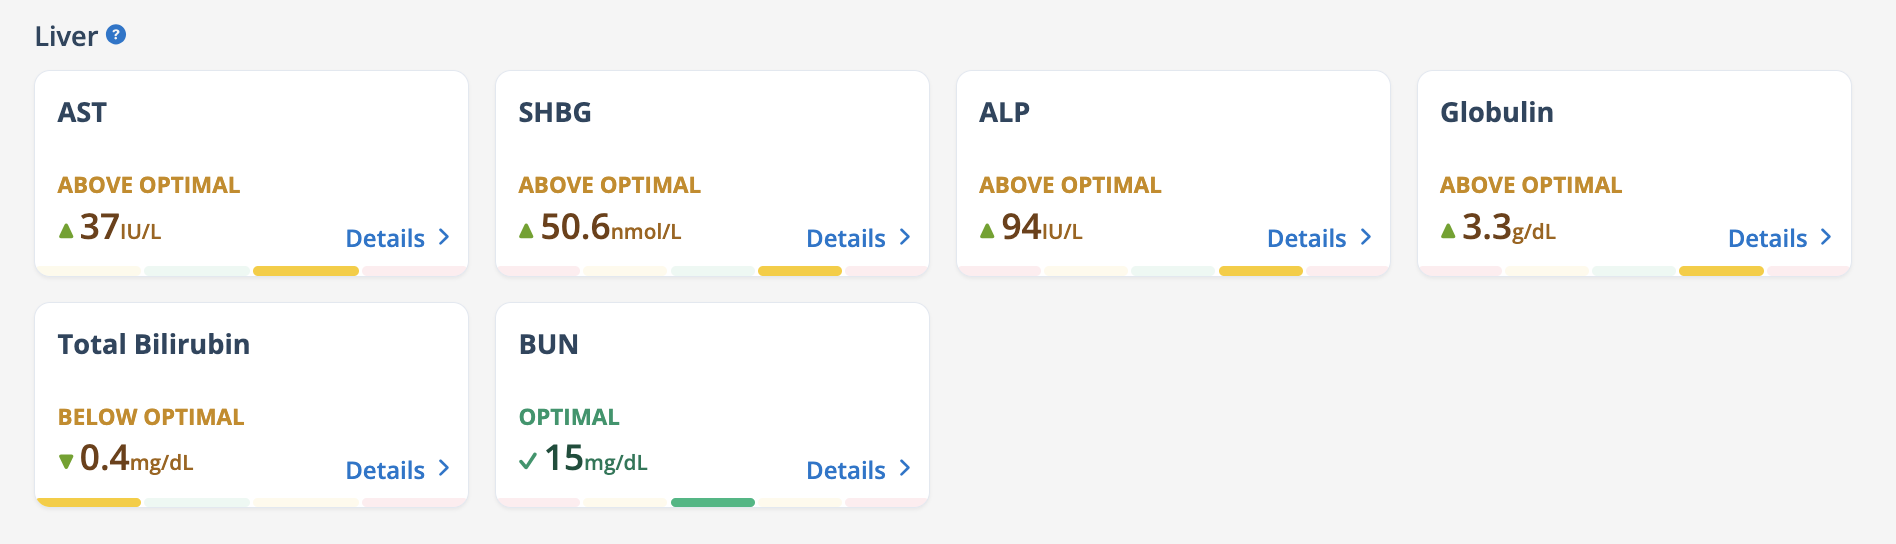Open the Liver help question-mark icon
Image resolution: width=1896 pixels, height=544 pixels.
tap(116, 35)
